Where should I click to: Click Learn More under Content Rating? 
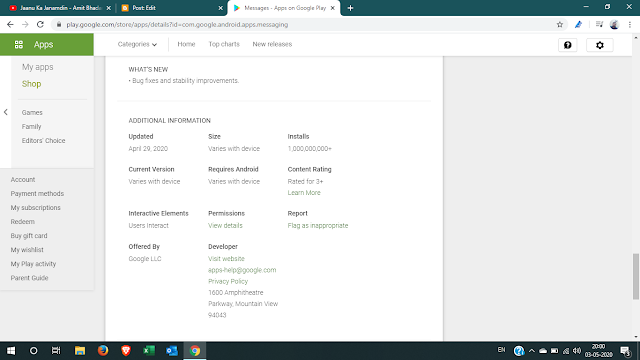(x=304, y=193)
